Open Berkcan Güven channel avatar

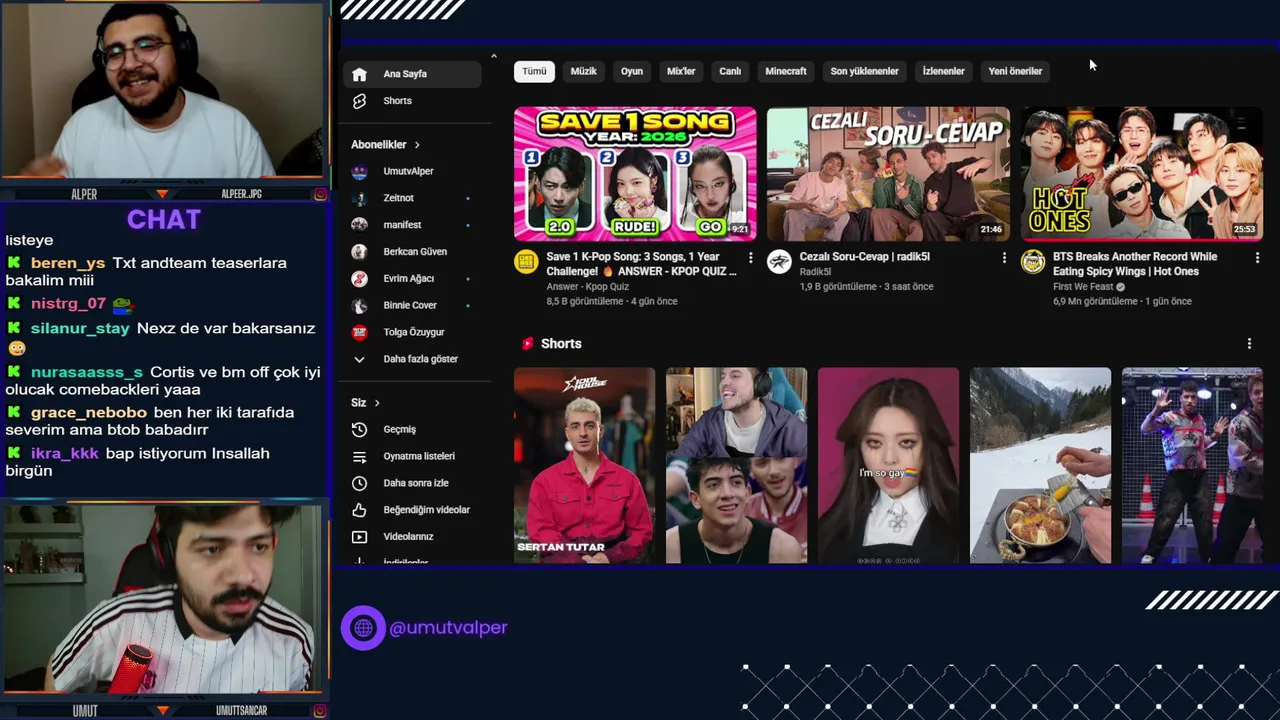360,252
